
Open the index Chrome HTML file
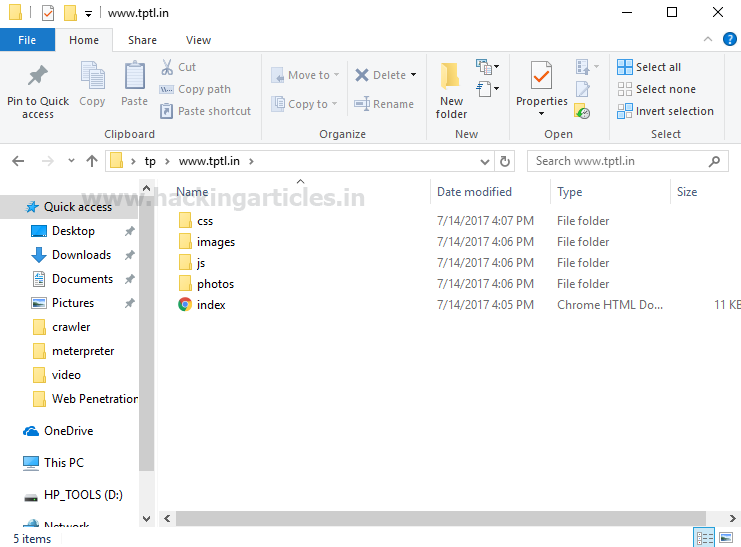tap(211, 305)
